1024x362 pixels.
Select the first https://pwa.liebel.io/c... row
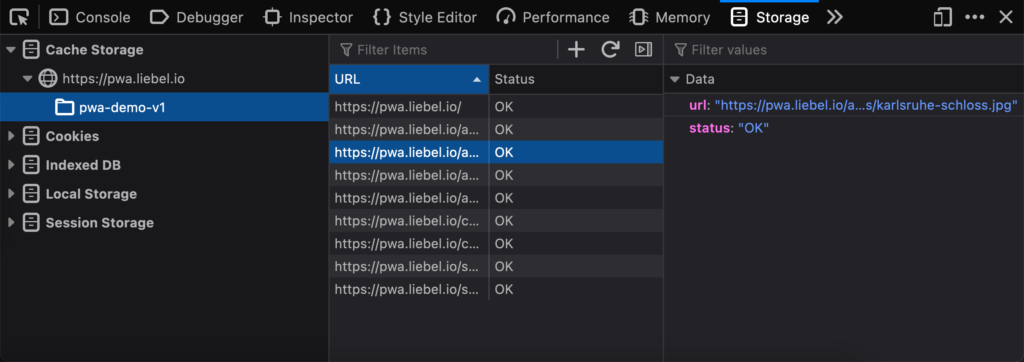[496, 221]
